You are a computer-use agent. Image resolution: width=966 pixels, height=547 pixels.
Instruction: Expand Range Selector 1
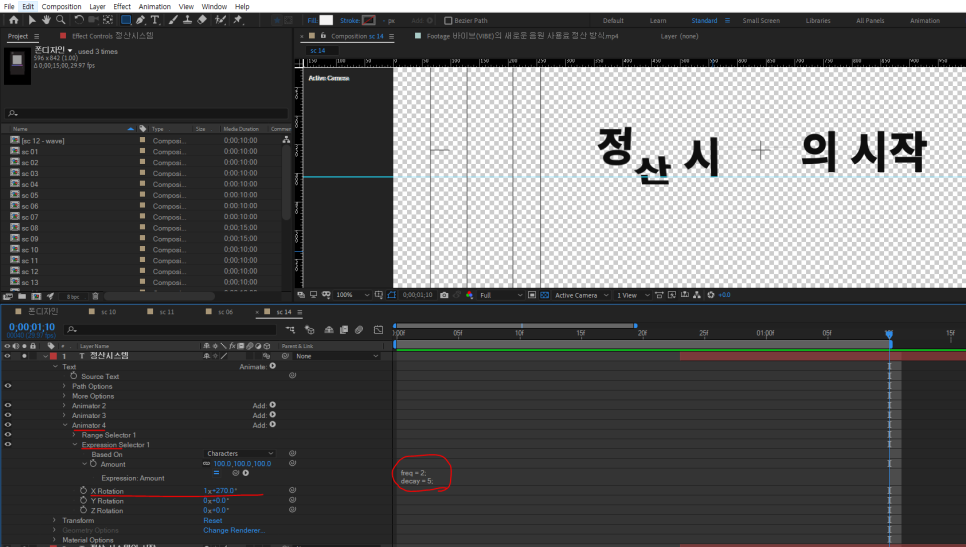tap(74, 435)
